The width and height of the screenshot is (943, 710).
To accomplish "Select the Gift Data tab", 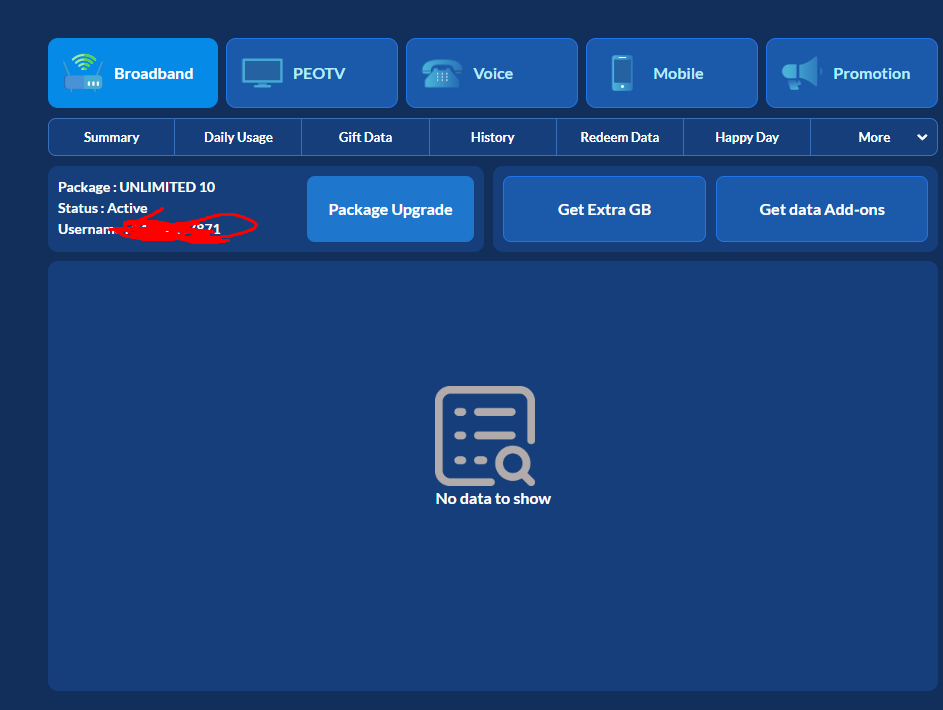I will click(365, 137).
